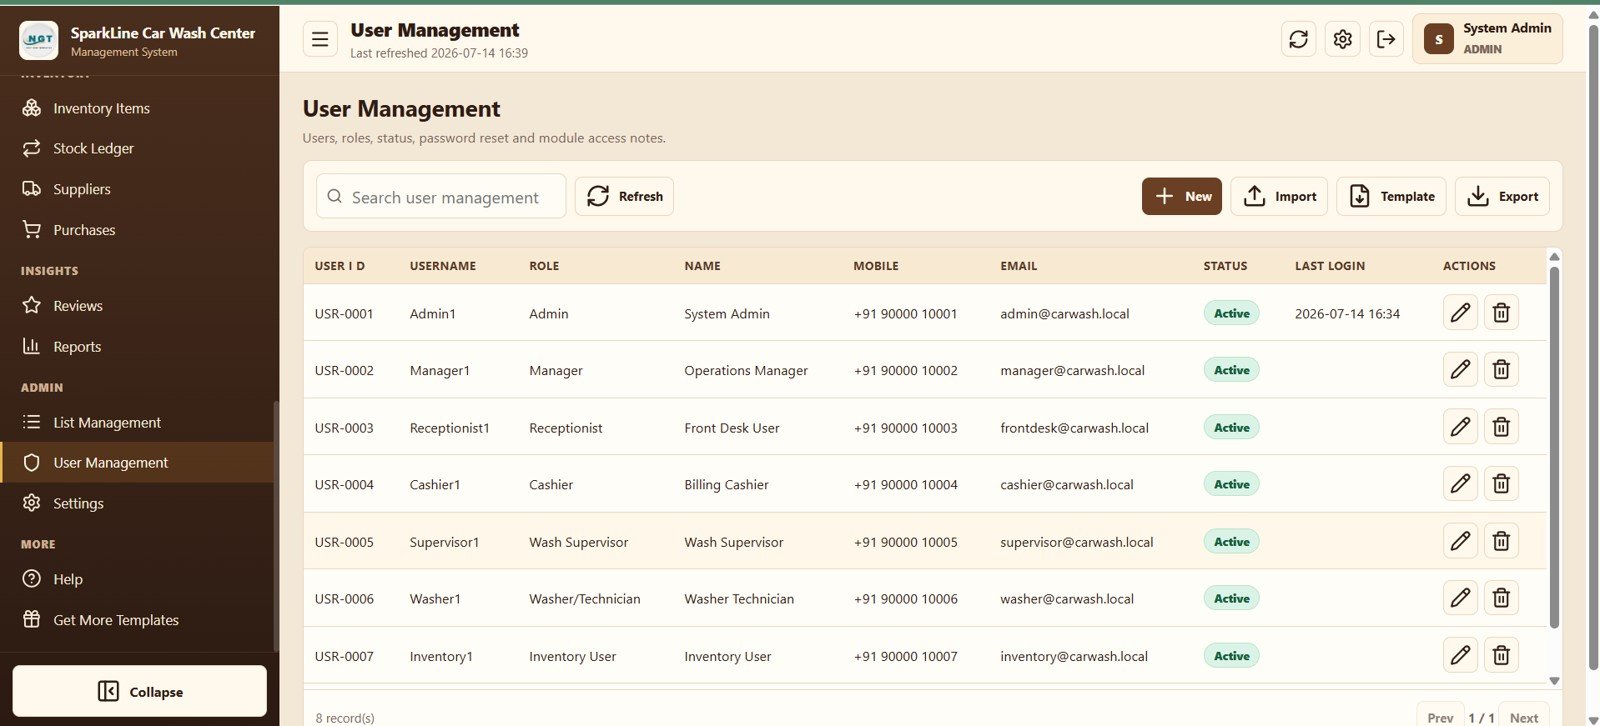Click the Export button

coord(1502,197)
